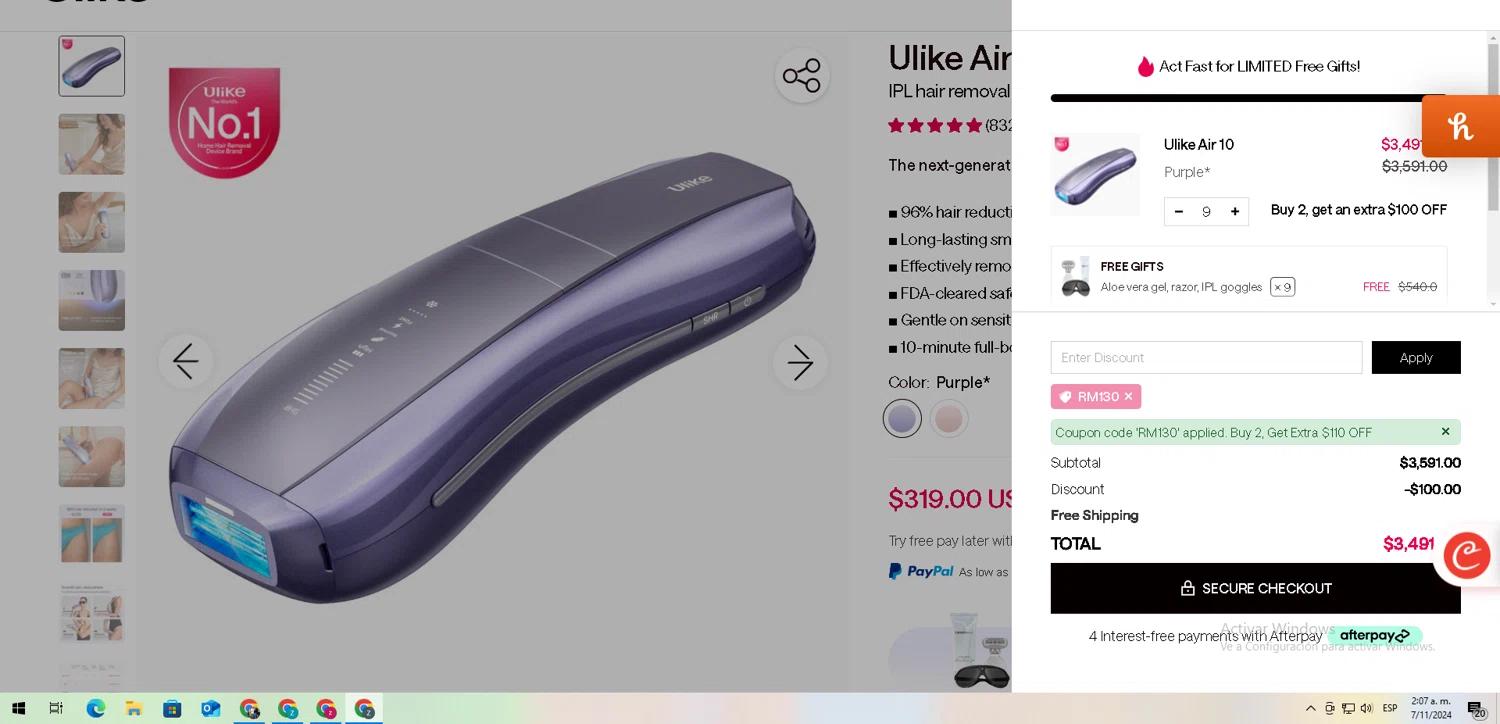Select the pink color swatch

pyautogui.click(x=949, y=418)
